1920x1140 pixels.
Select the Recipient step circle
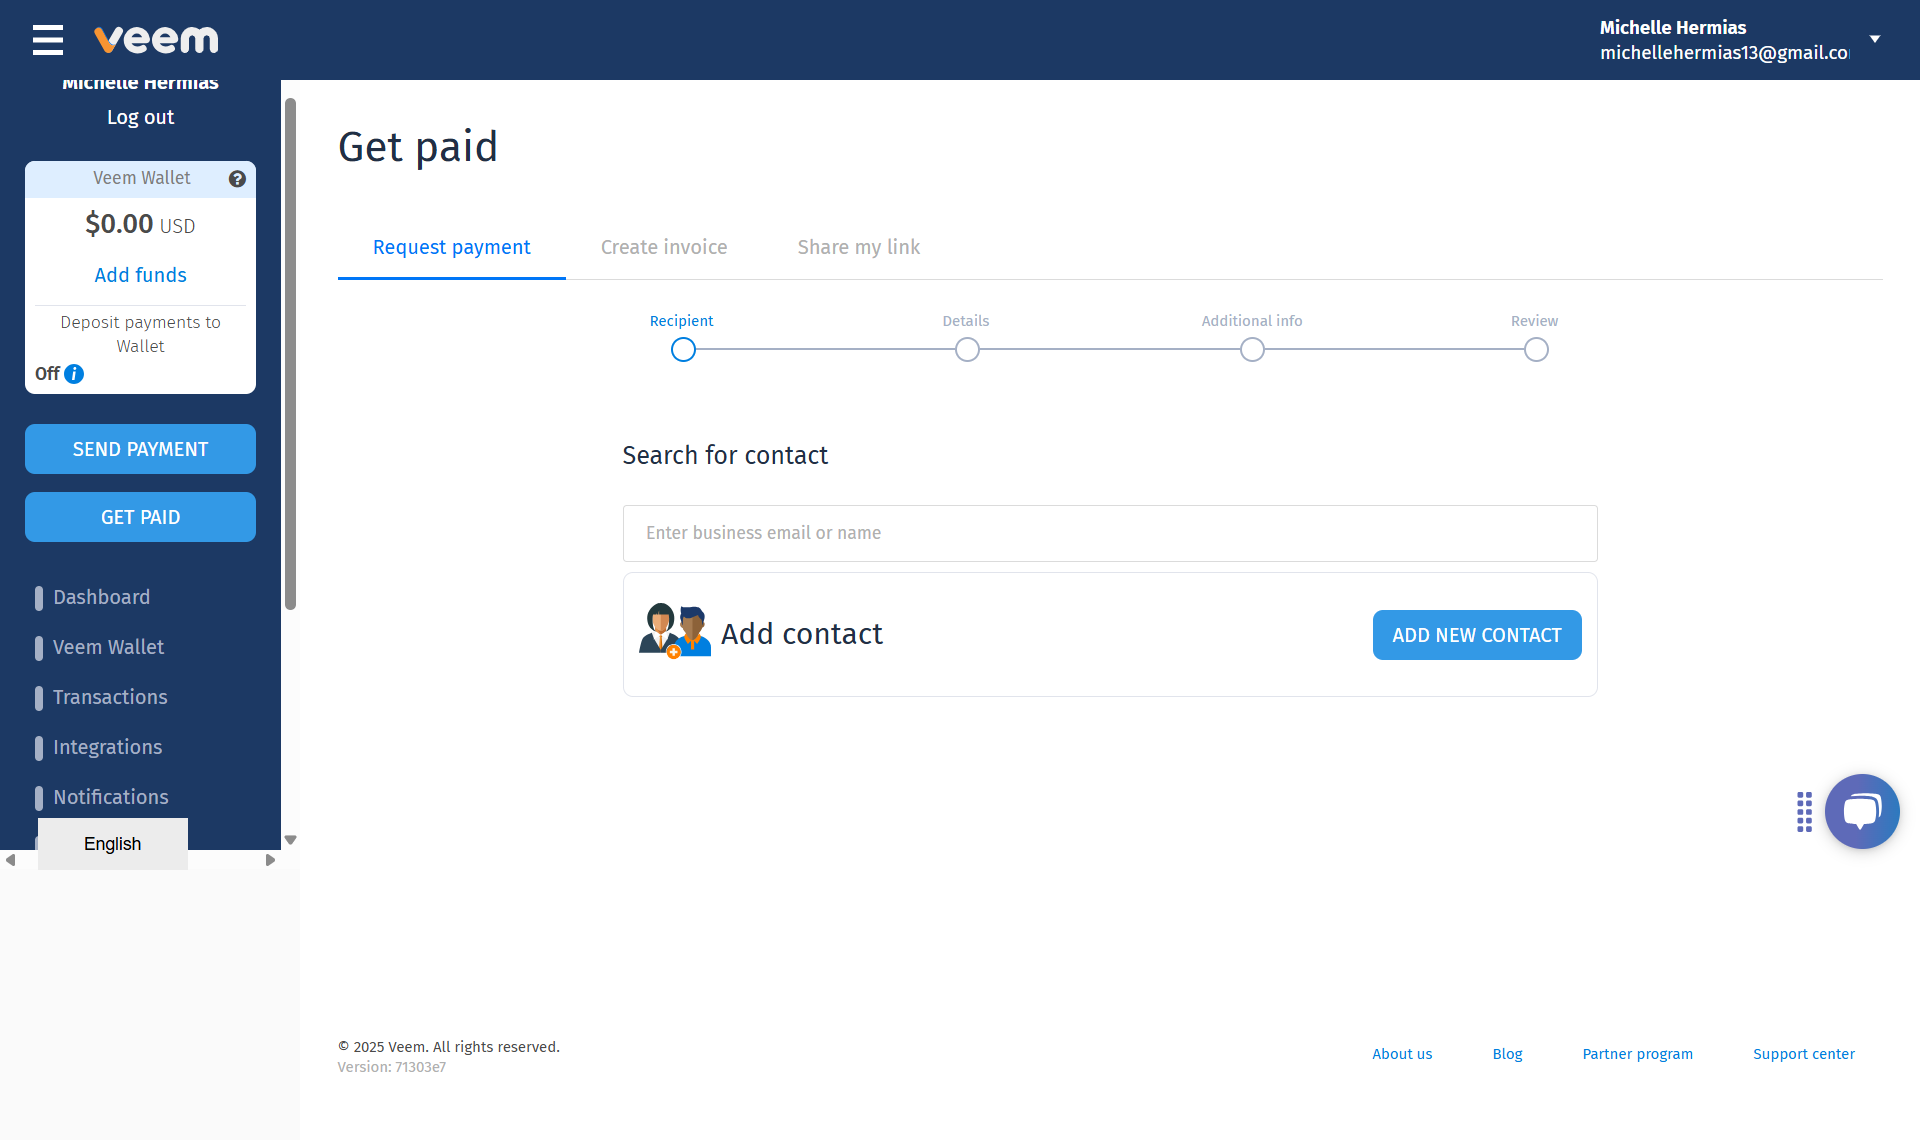tap(683, 350)
